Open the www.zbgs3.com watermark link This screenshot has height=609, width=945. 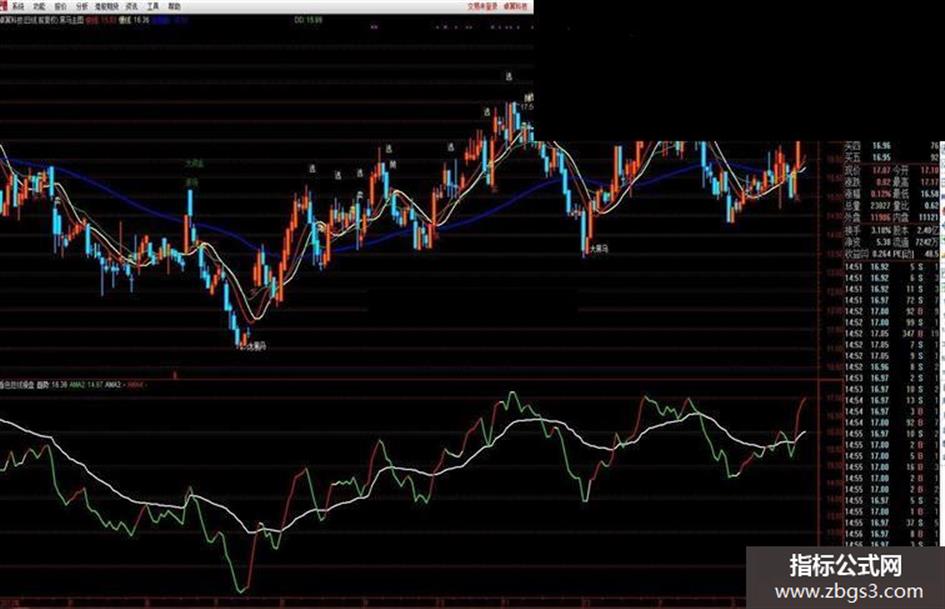(x=849, y=591)
